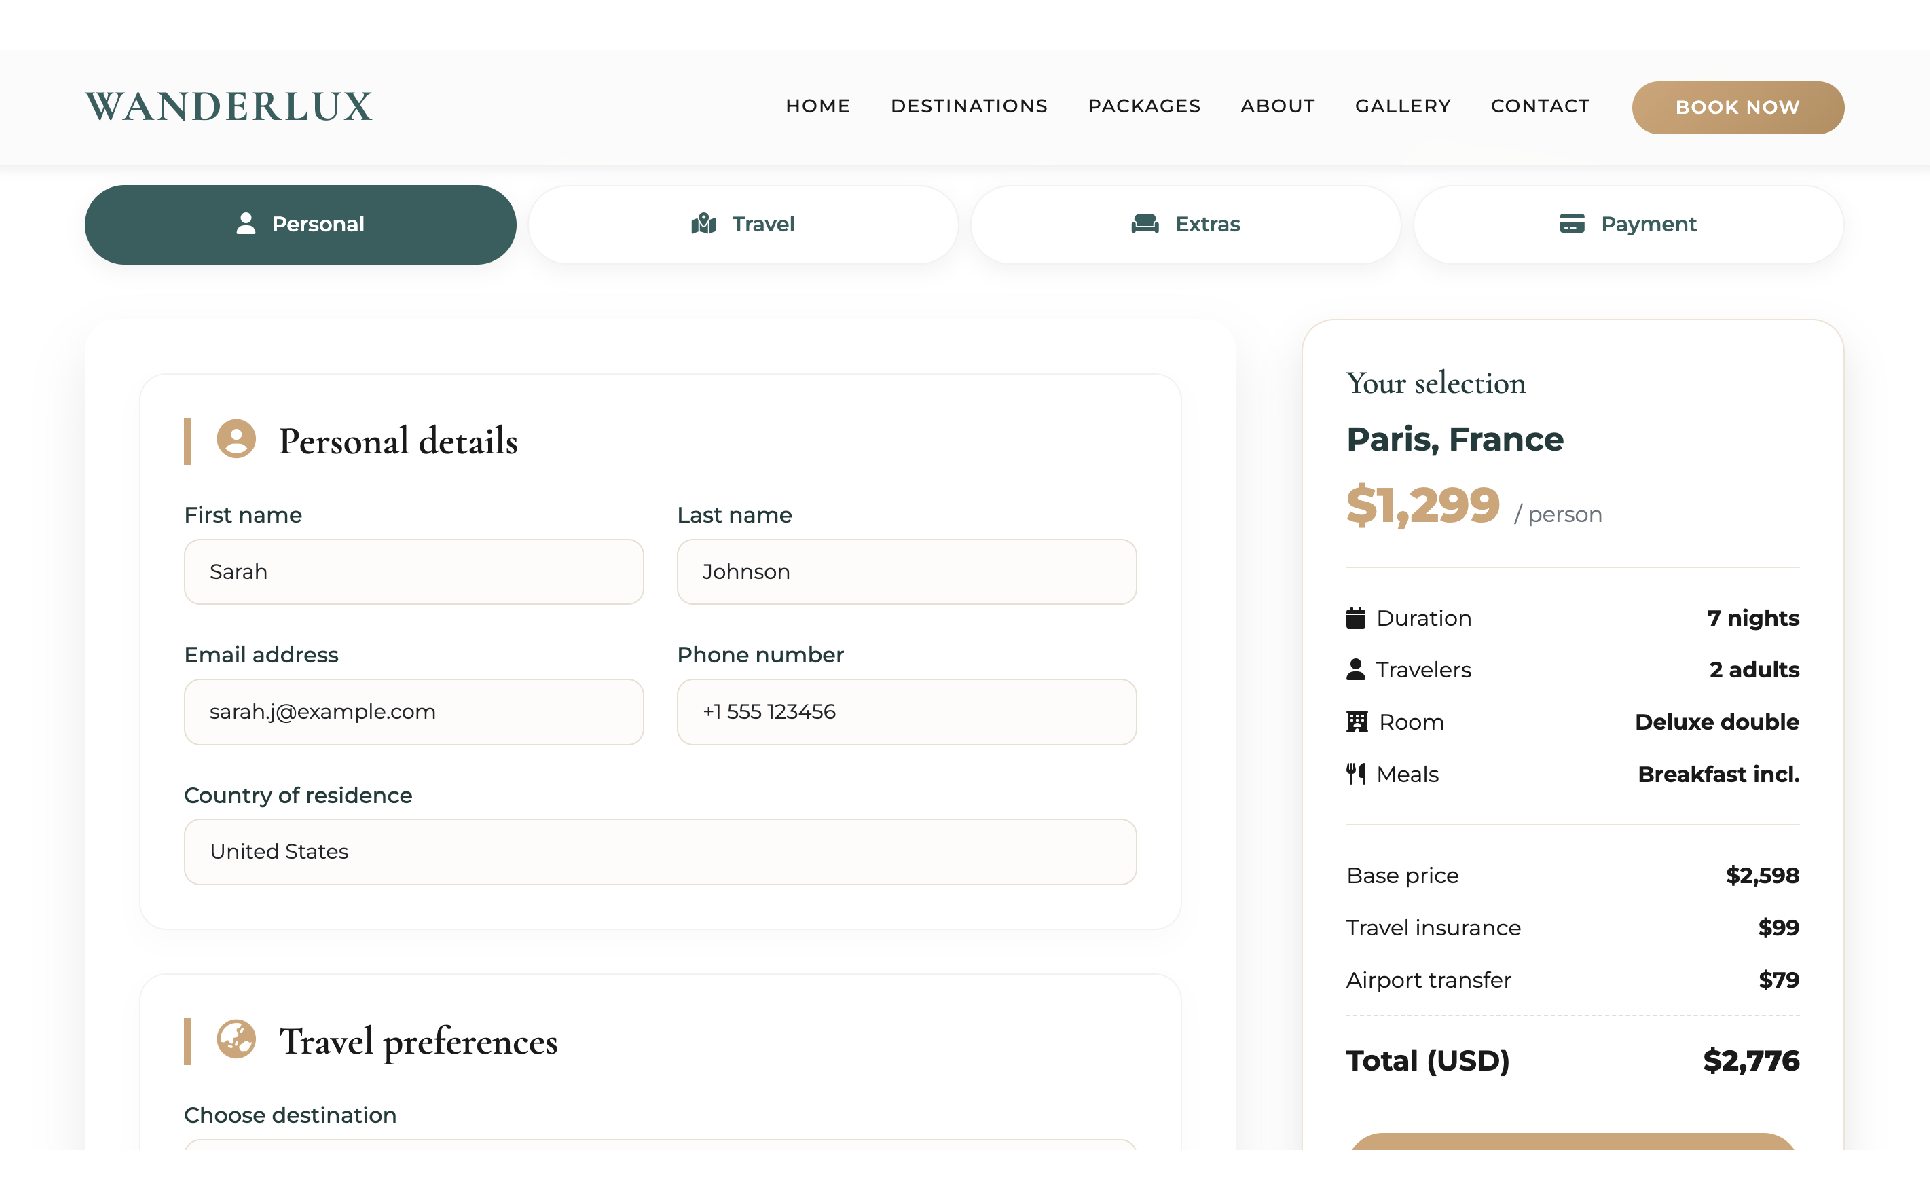This screenshot has height=1200, width=1930.
Task: Click the traveler icon next to Travelers
Action: (1355, 669)
